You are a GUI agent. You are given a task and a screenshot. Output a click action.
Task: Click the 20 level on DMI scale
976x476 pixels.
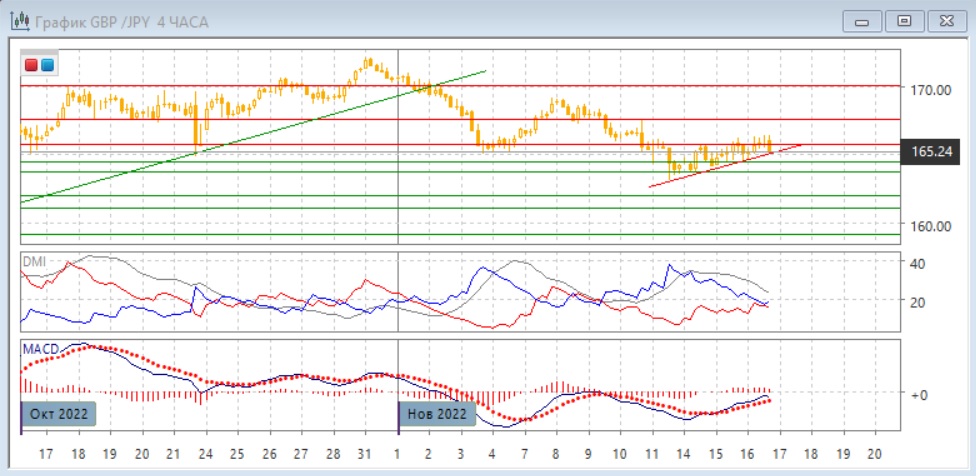[x=916, y=301]
